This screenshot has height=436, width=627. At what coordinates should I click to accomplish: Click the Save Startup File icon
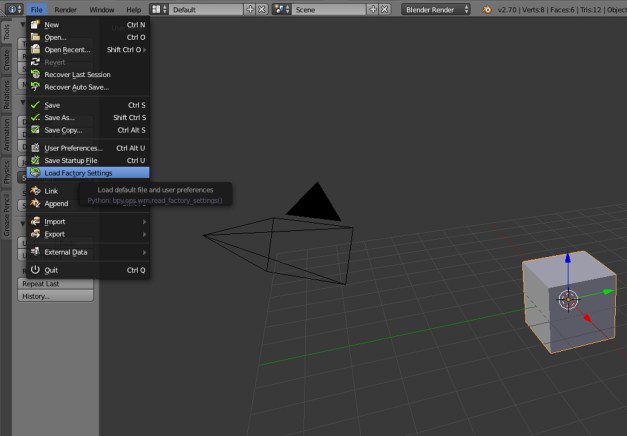tap(35, 160)
